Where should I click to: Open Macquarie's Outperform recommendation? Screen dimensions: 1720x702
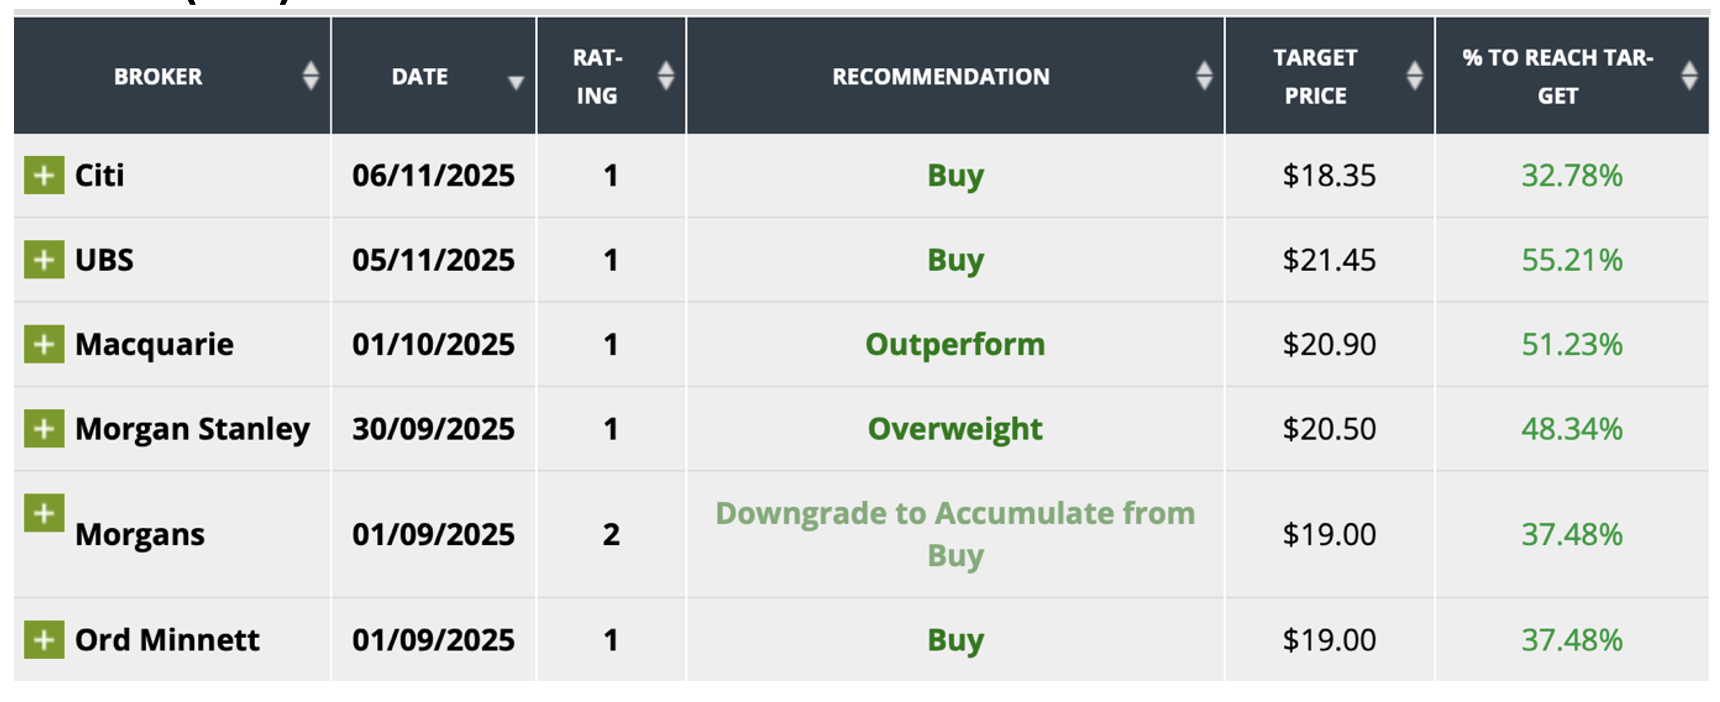[955, 345]
